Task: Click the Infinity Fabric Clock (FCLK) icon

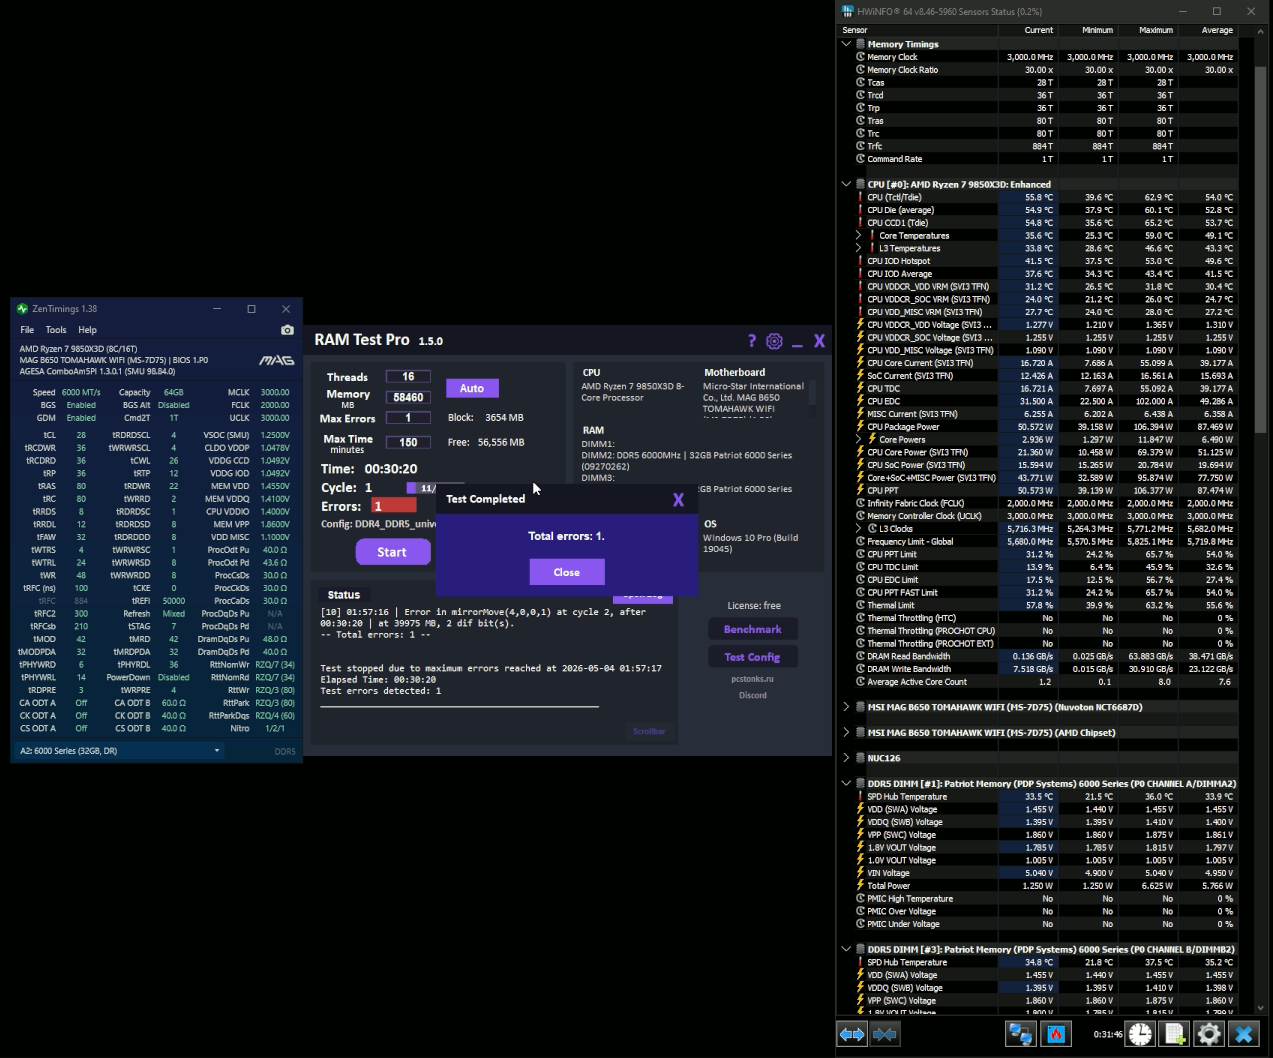Action: tap(860, 503)
